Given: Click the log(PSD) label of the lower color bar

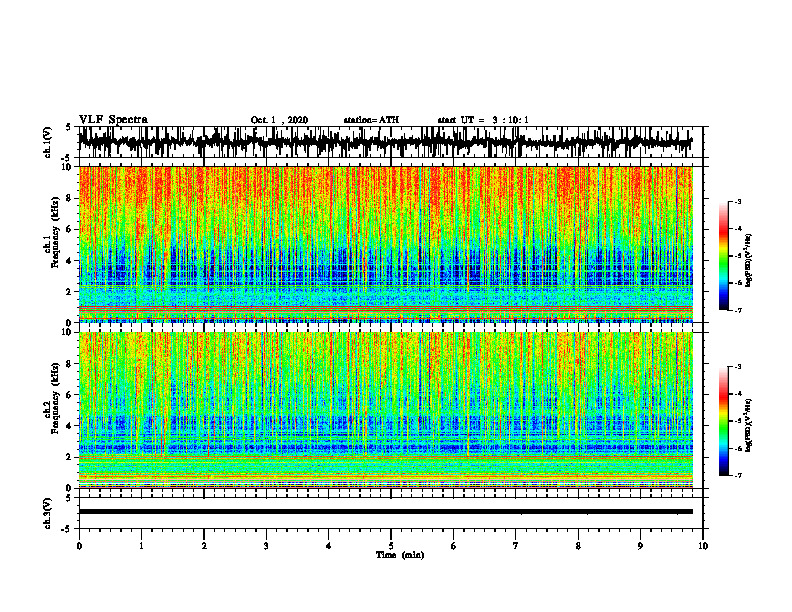Looking at the screenshot, I should [749, 425].
